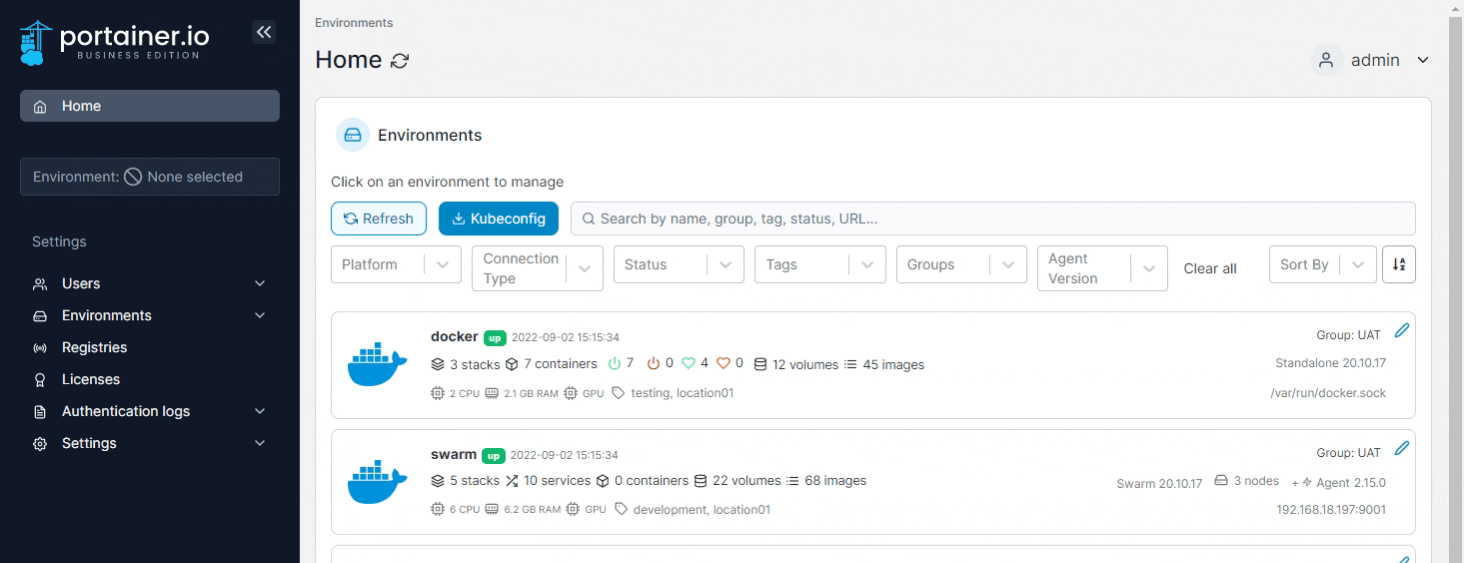Click Clear all filters link
The width and height of the screenshot is (1464, 563).
pos(1210,269)
